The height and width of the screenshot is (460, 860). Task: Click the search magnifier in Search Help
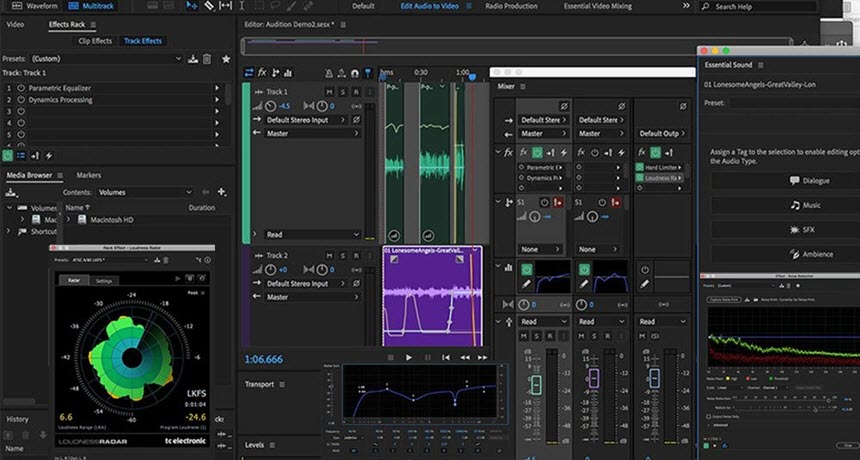(706, 7)
